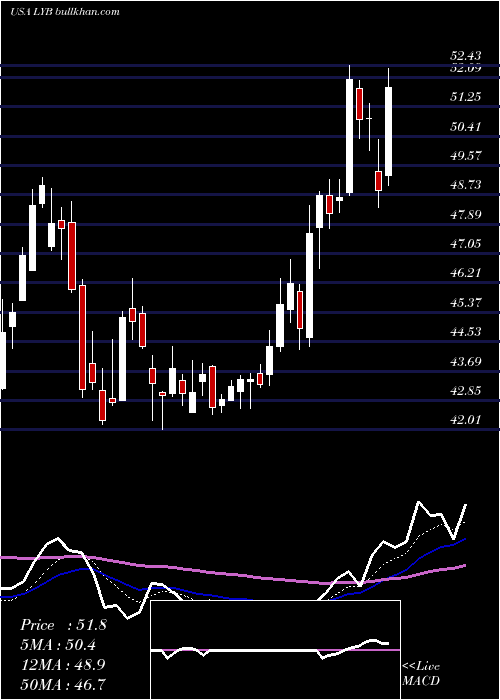This screenshot has height=700, width=500.
Task: Select the 42.01 price axis label
Action: [466, 420]
